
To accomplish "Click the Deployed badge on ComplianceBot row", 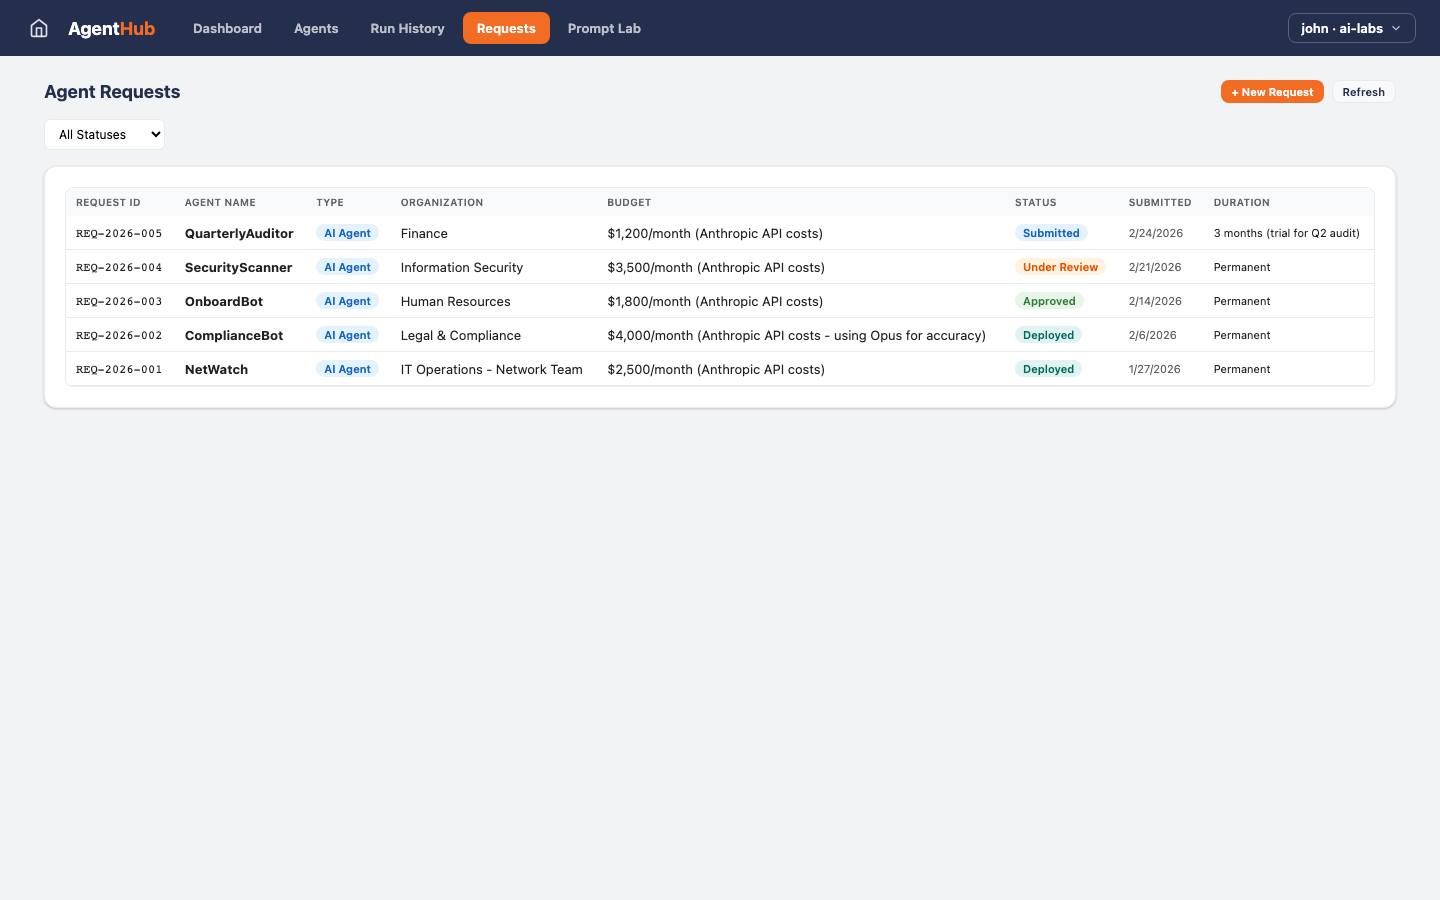I will point(1048,335).
